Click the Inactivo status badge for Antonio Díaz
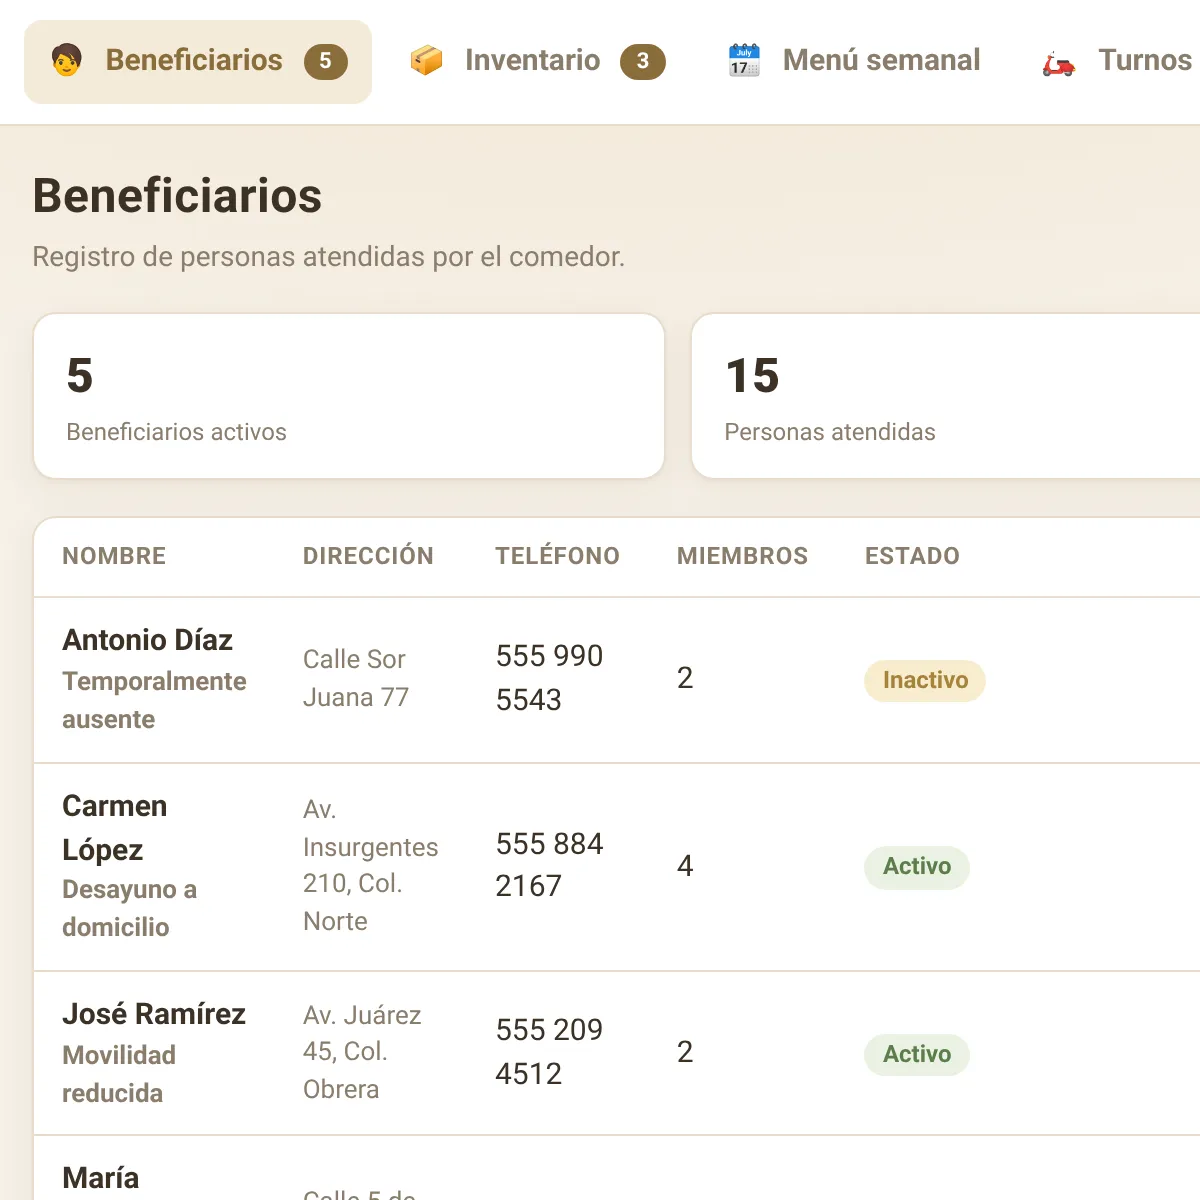Viewport: 1200px width, 1200px height. click(x=925, y=681)
